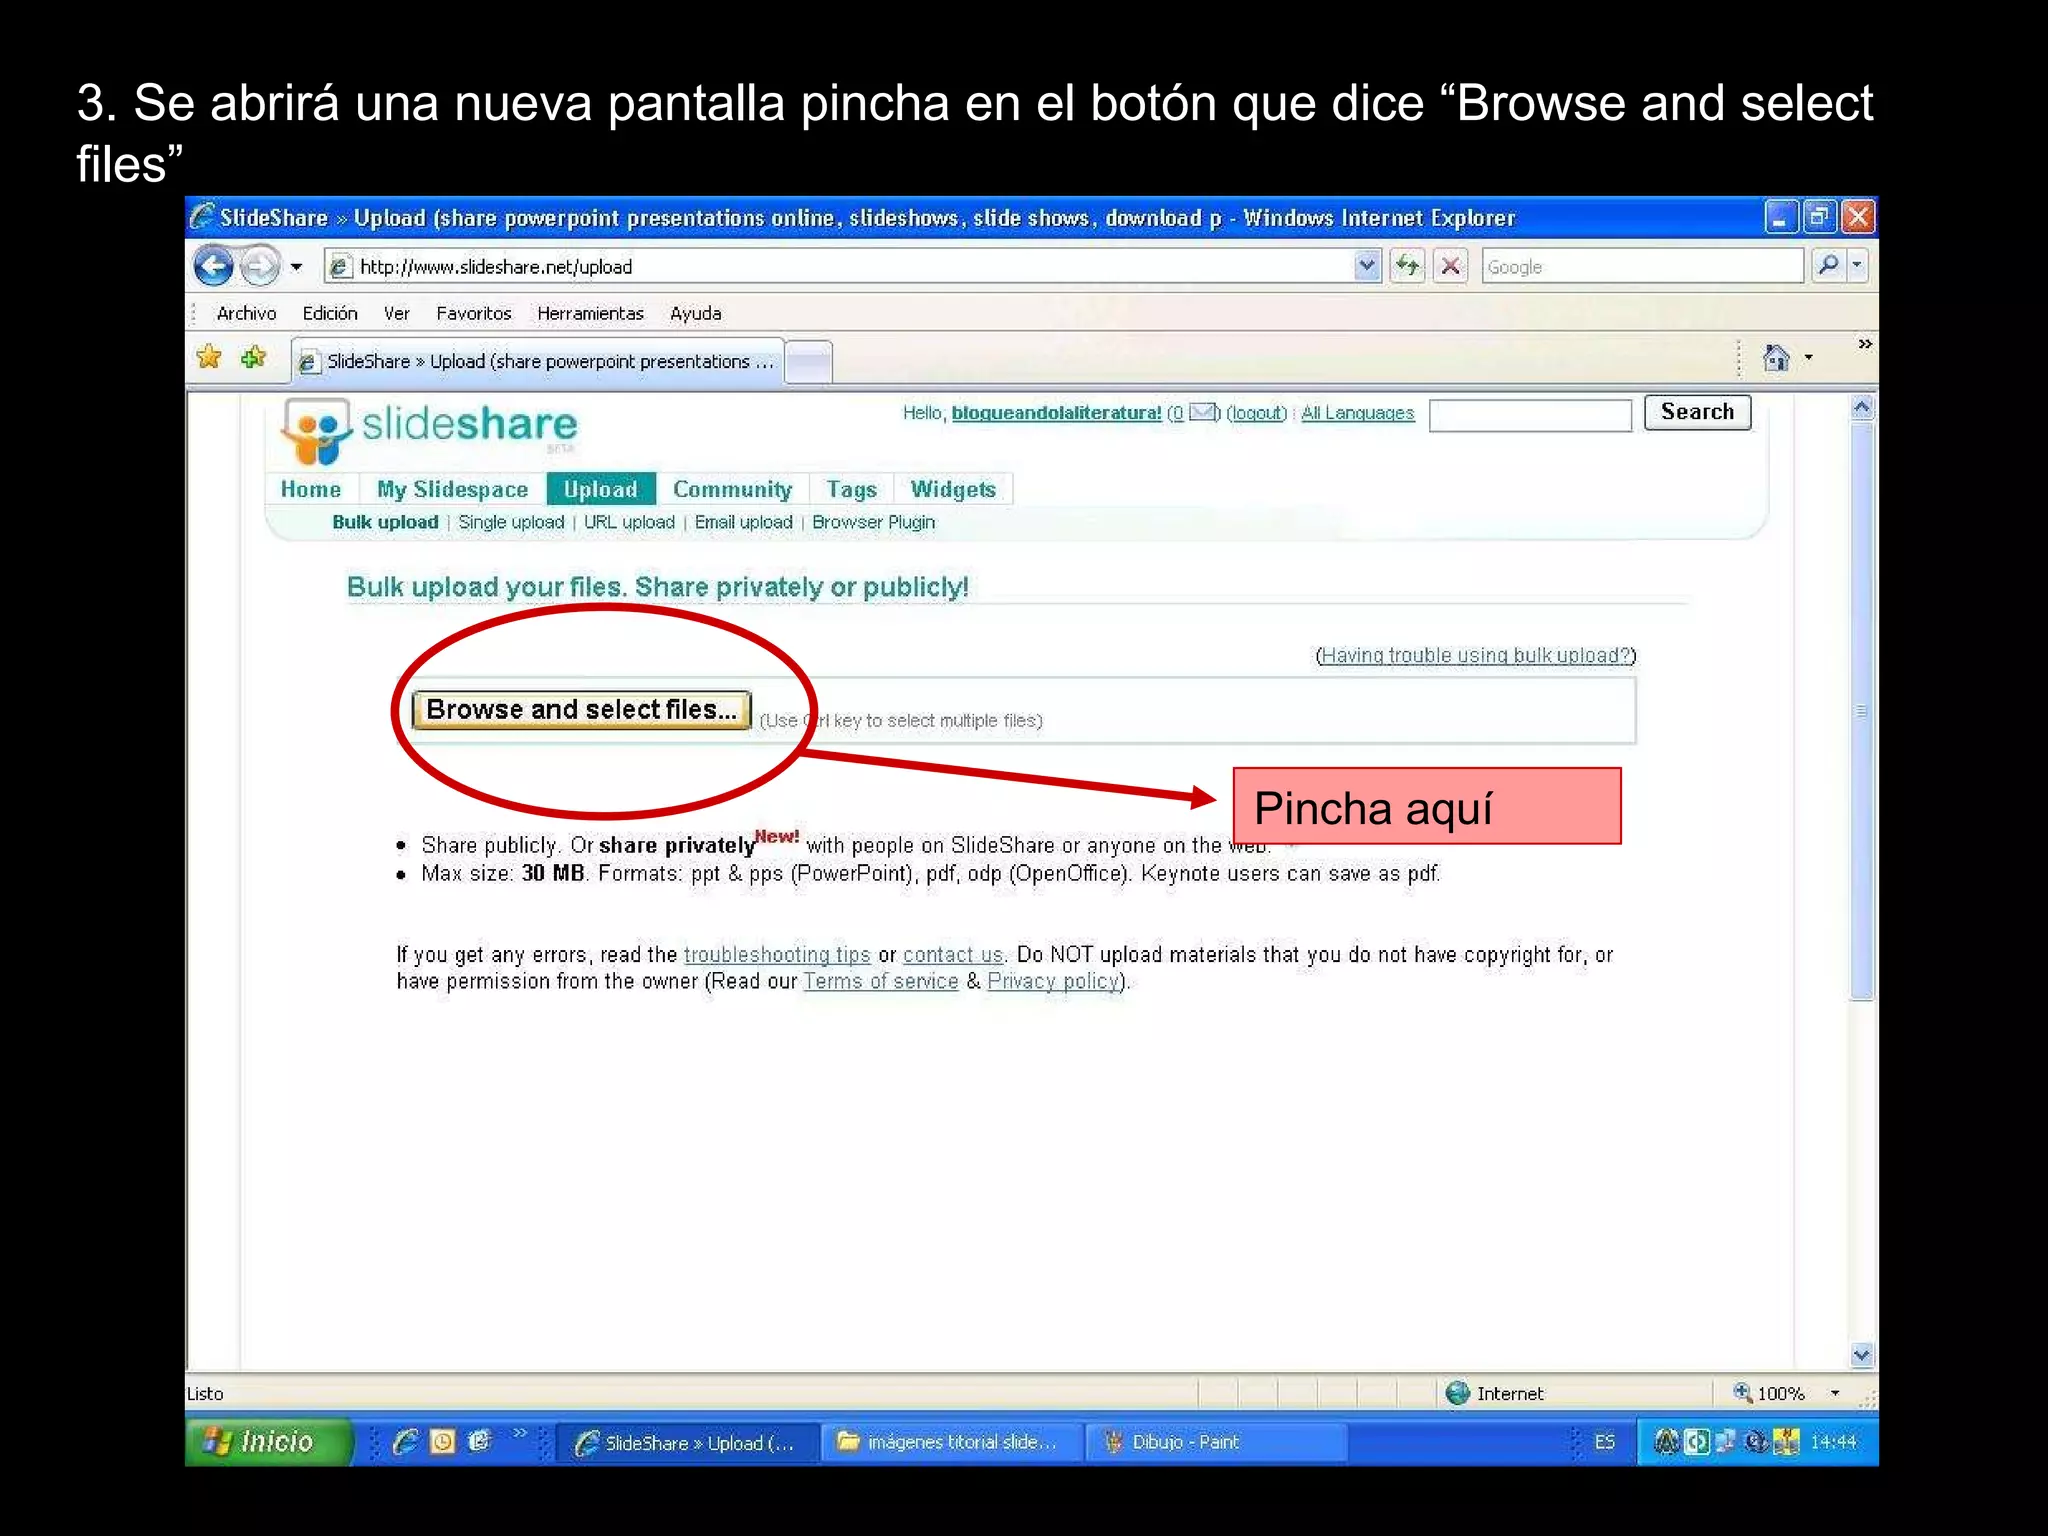2048x1536 pixels.
Task: Switch to imágenes tutorial slide folder taskbar button
Action: click(953, 1442)
